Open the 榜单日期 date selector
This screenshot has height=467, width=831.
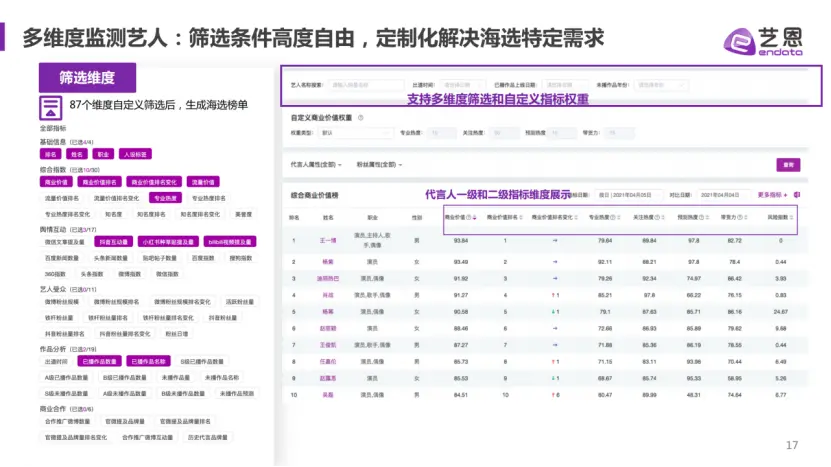[x=628, y=195]
